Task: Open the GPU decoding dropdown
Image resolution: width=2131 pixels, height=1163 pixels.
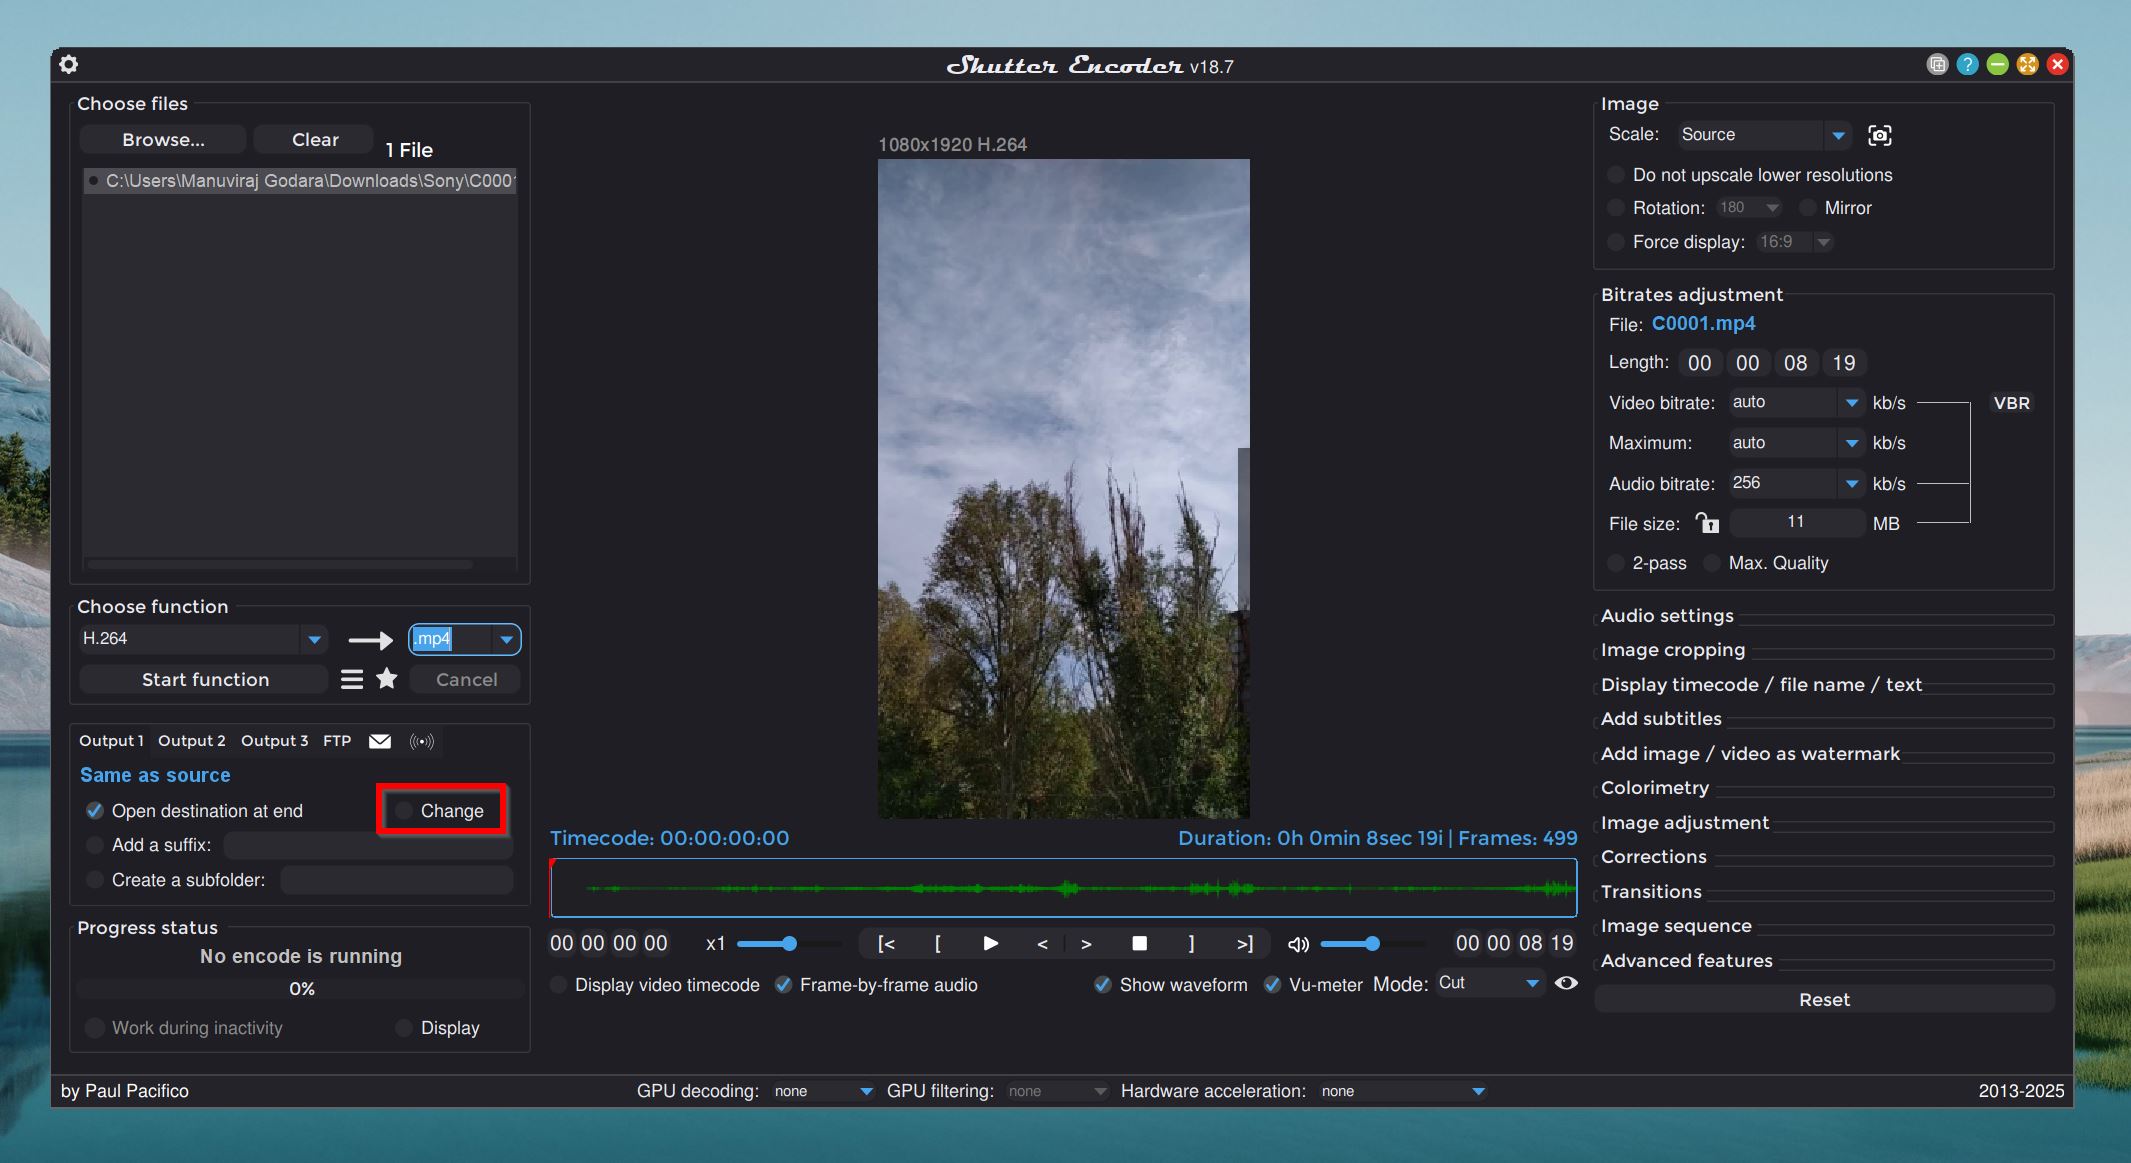Action: (823, 1091)
